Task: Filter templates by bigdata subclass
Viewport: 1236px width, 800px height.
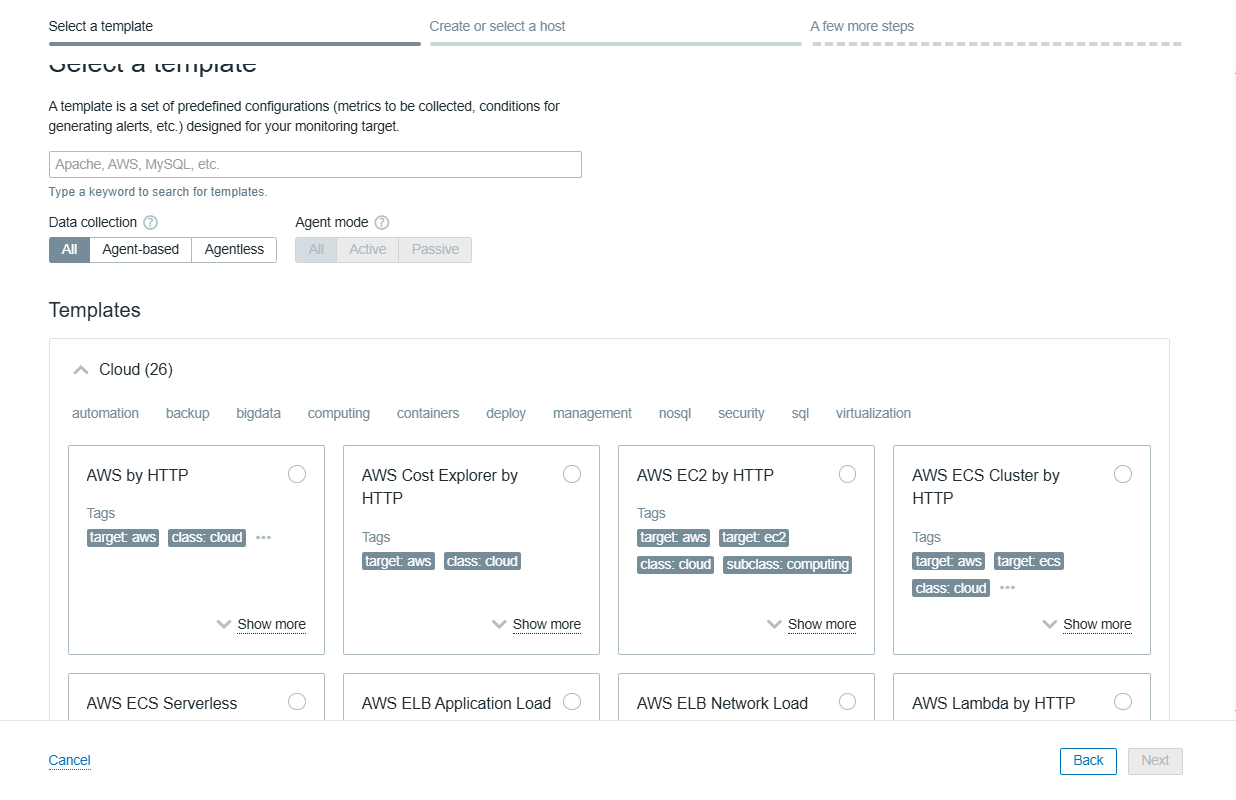Action: (x=259, y=413)
